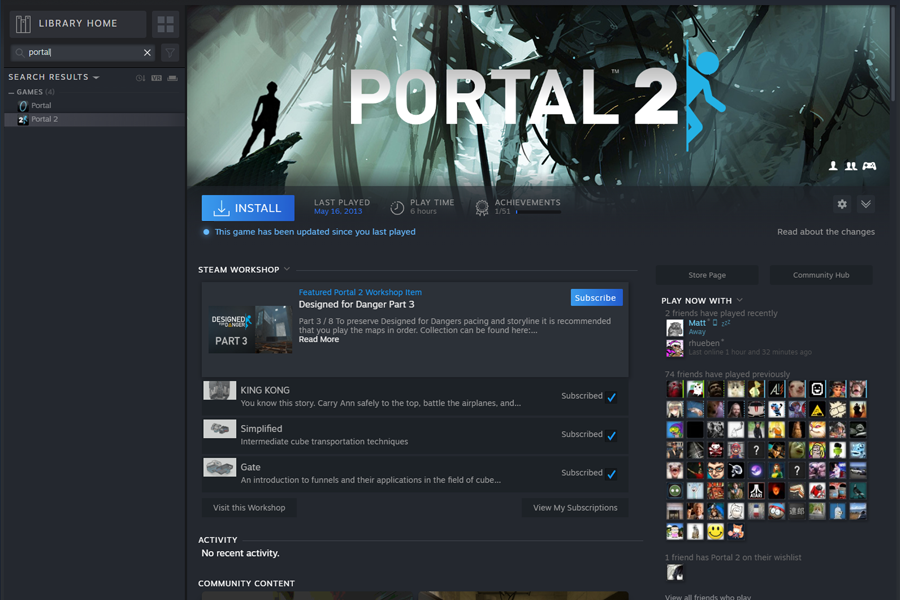
Task: Click the Simplified item title
Action: pos(261,428)
